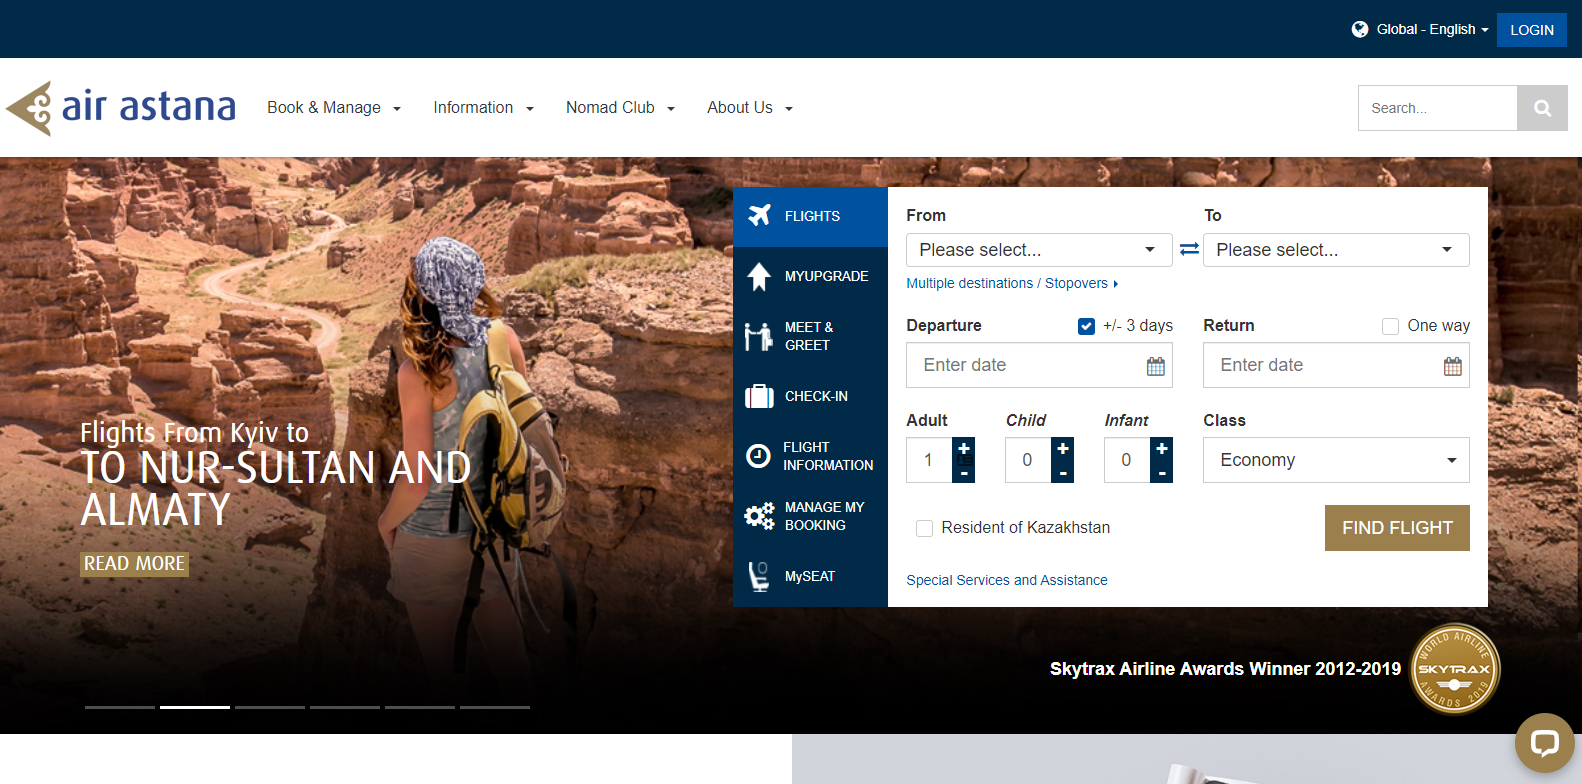
Task: Switch to the Check-in tab
Action: point(810,396)
